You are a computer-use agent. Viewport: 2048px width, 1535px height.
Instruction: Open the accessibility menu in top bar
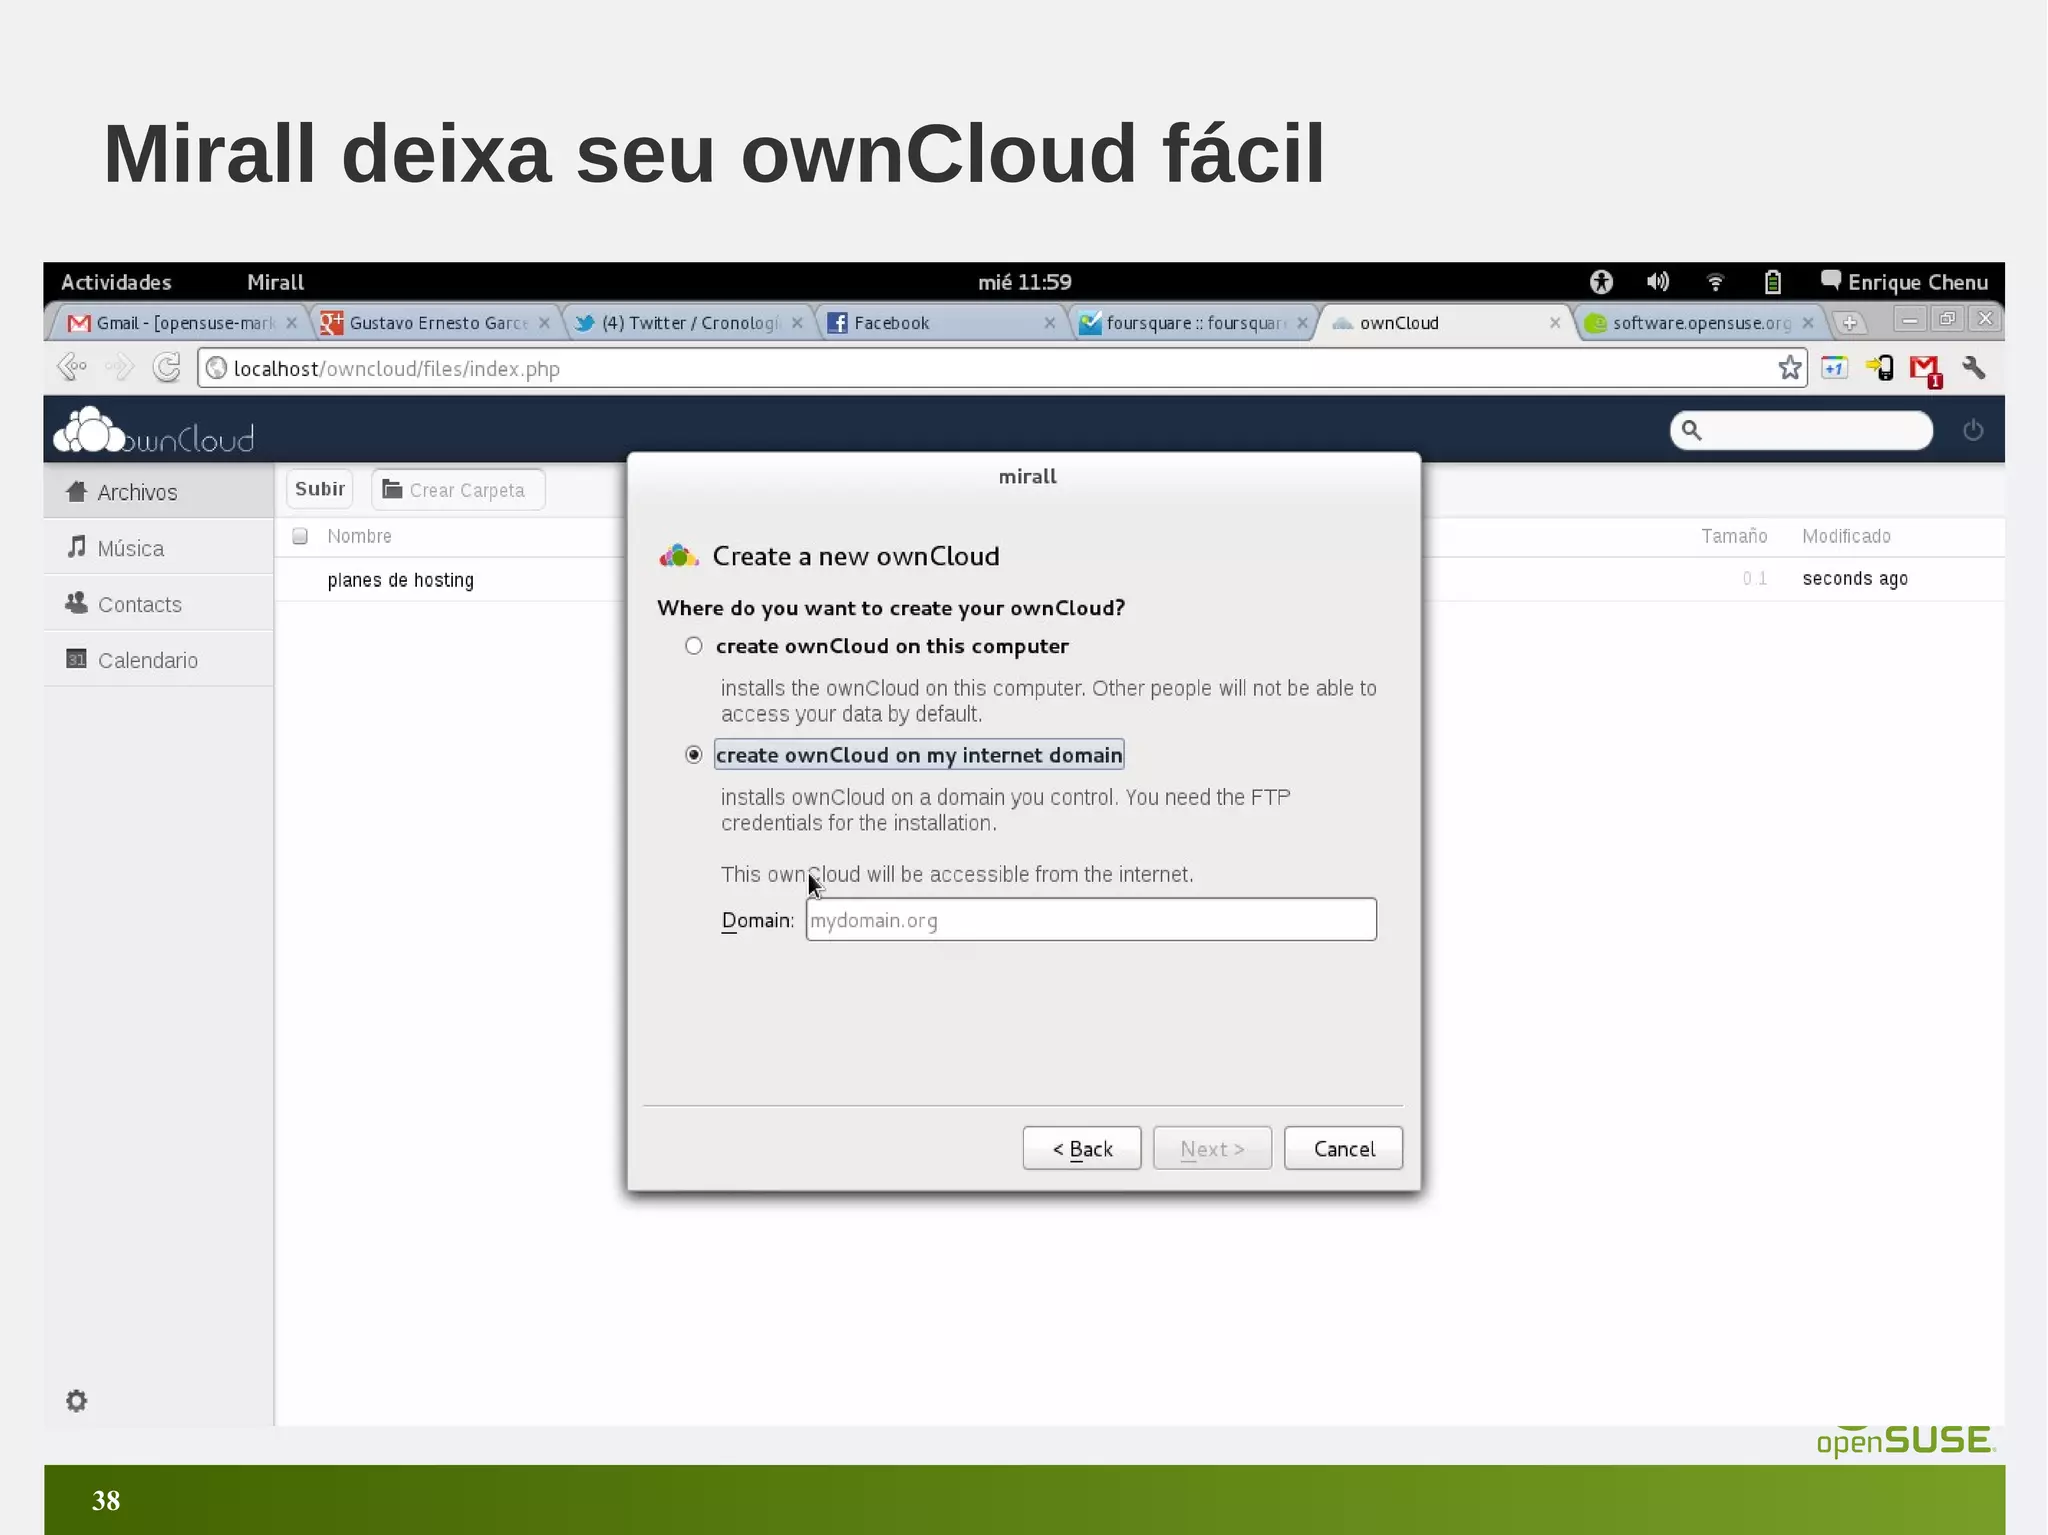point(1601,282)
